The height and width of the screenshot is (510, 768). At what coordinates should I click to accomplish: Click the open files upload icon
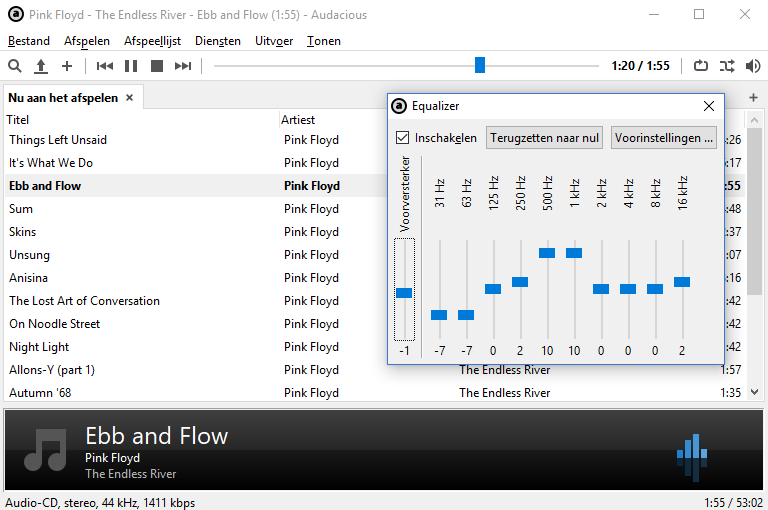click(41, 66)
